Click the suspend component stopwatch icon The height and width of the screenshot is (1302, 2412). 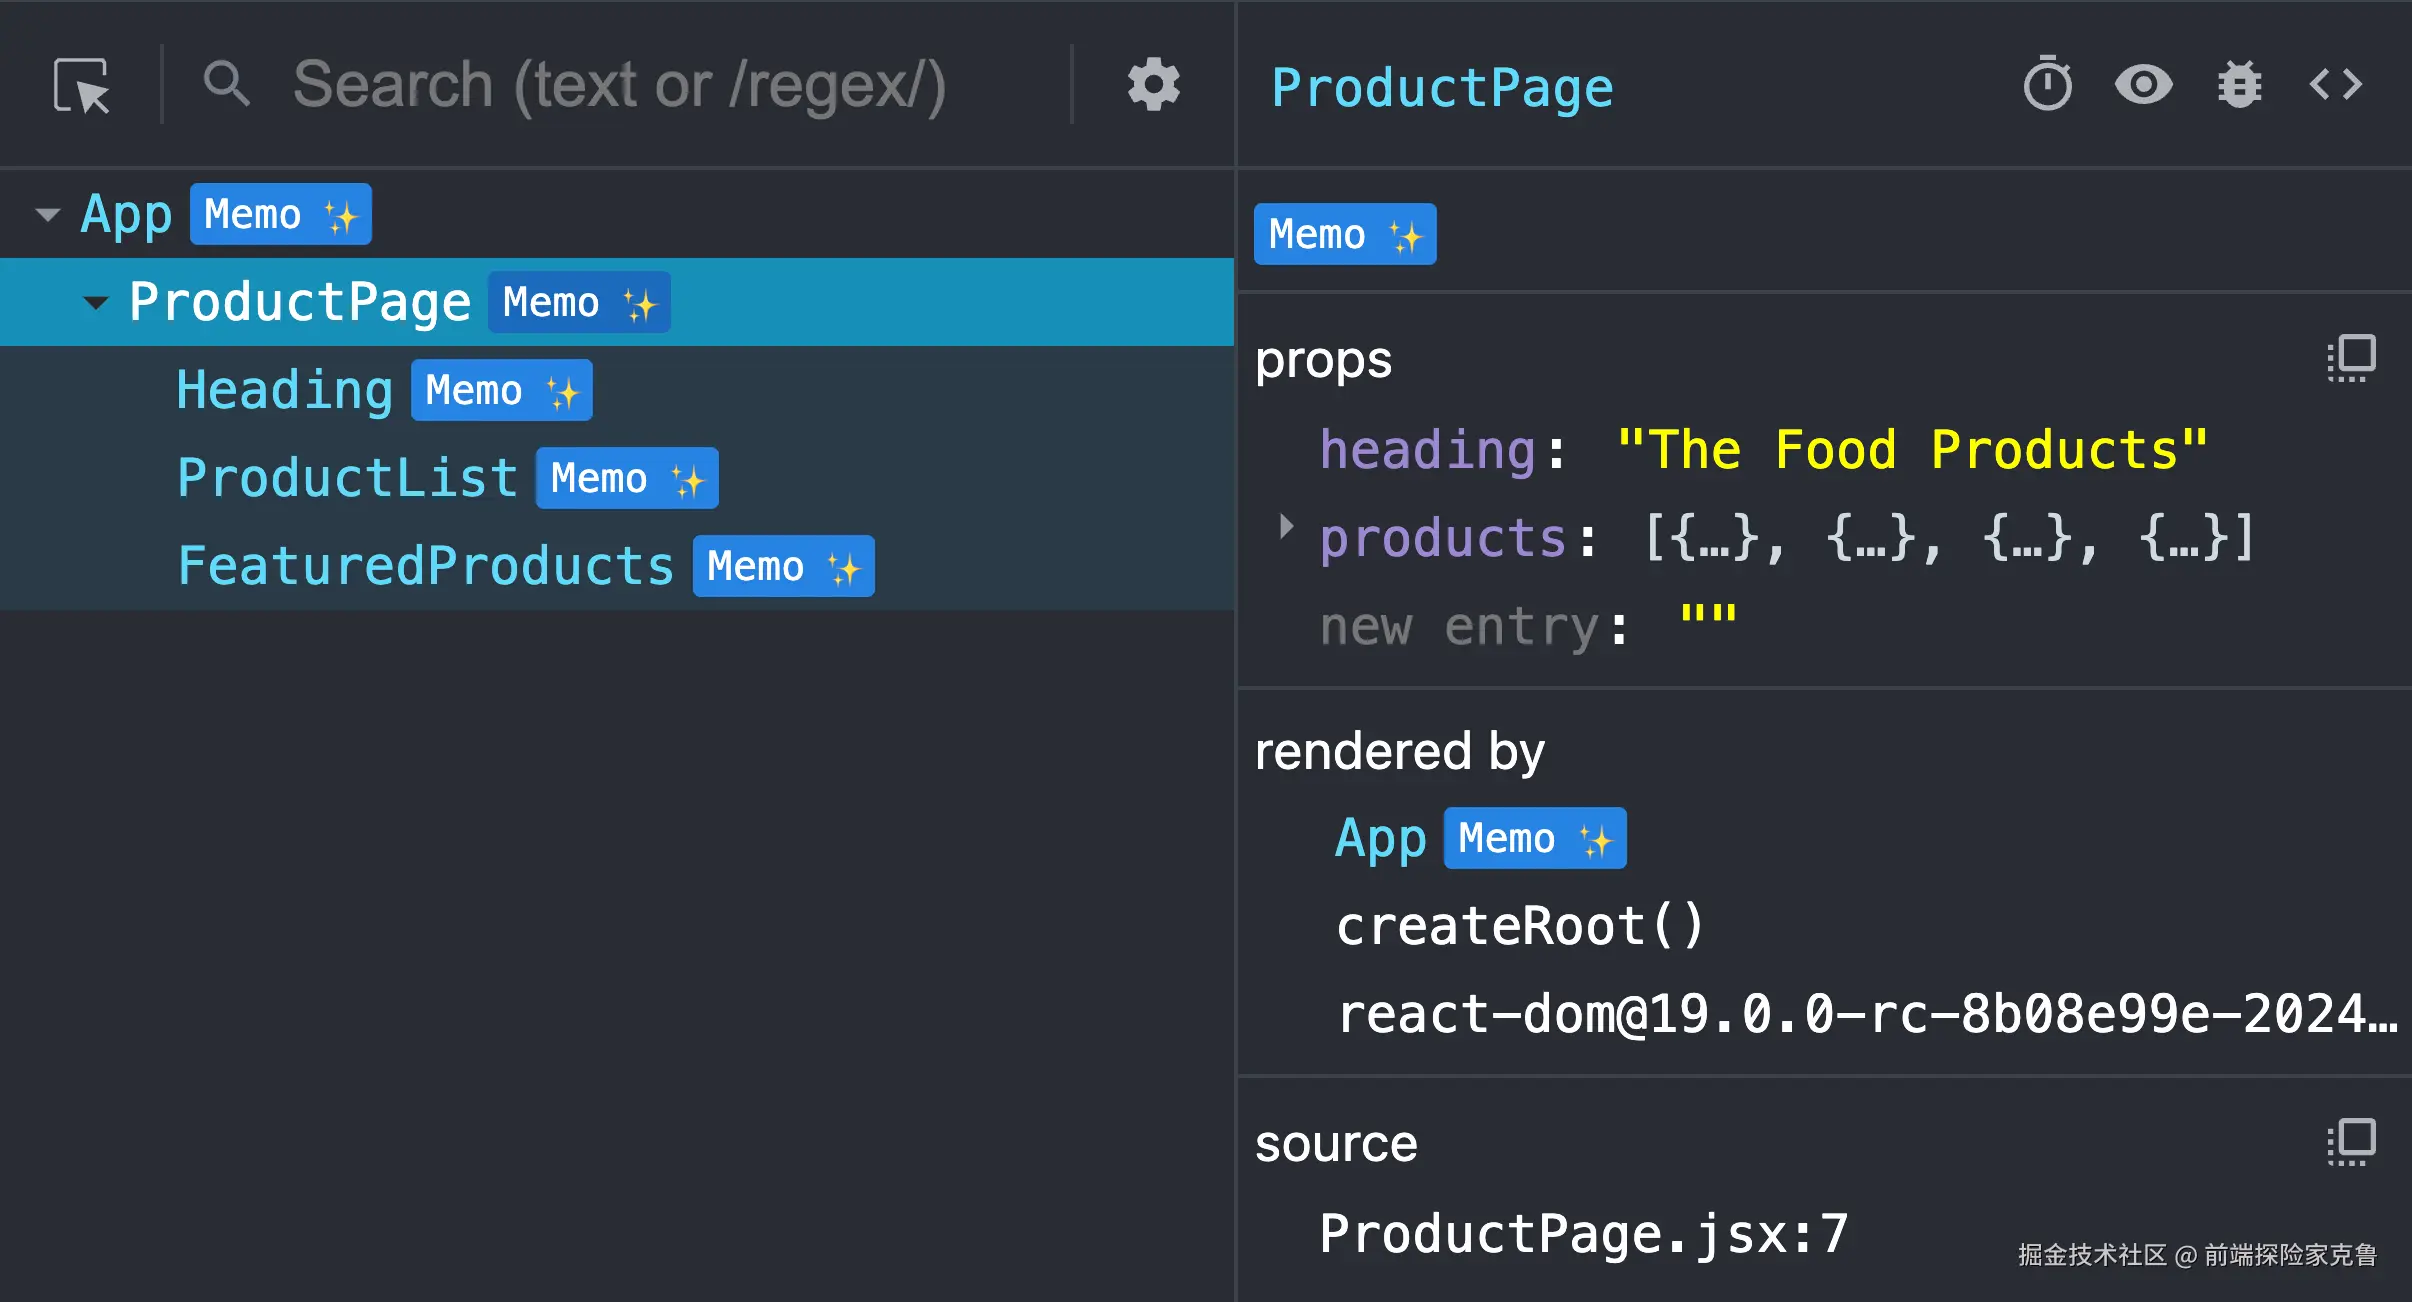[x=2047, y=85]
